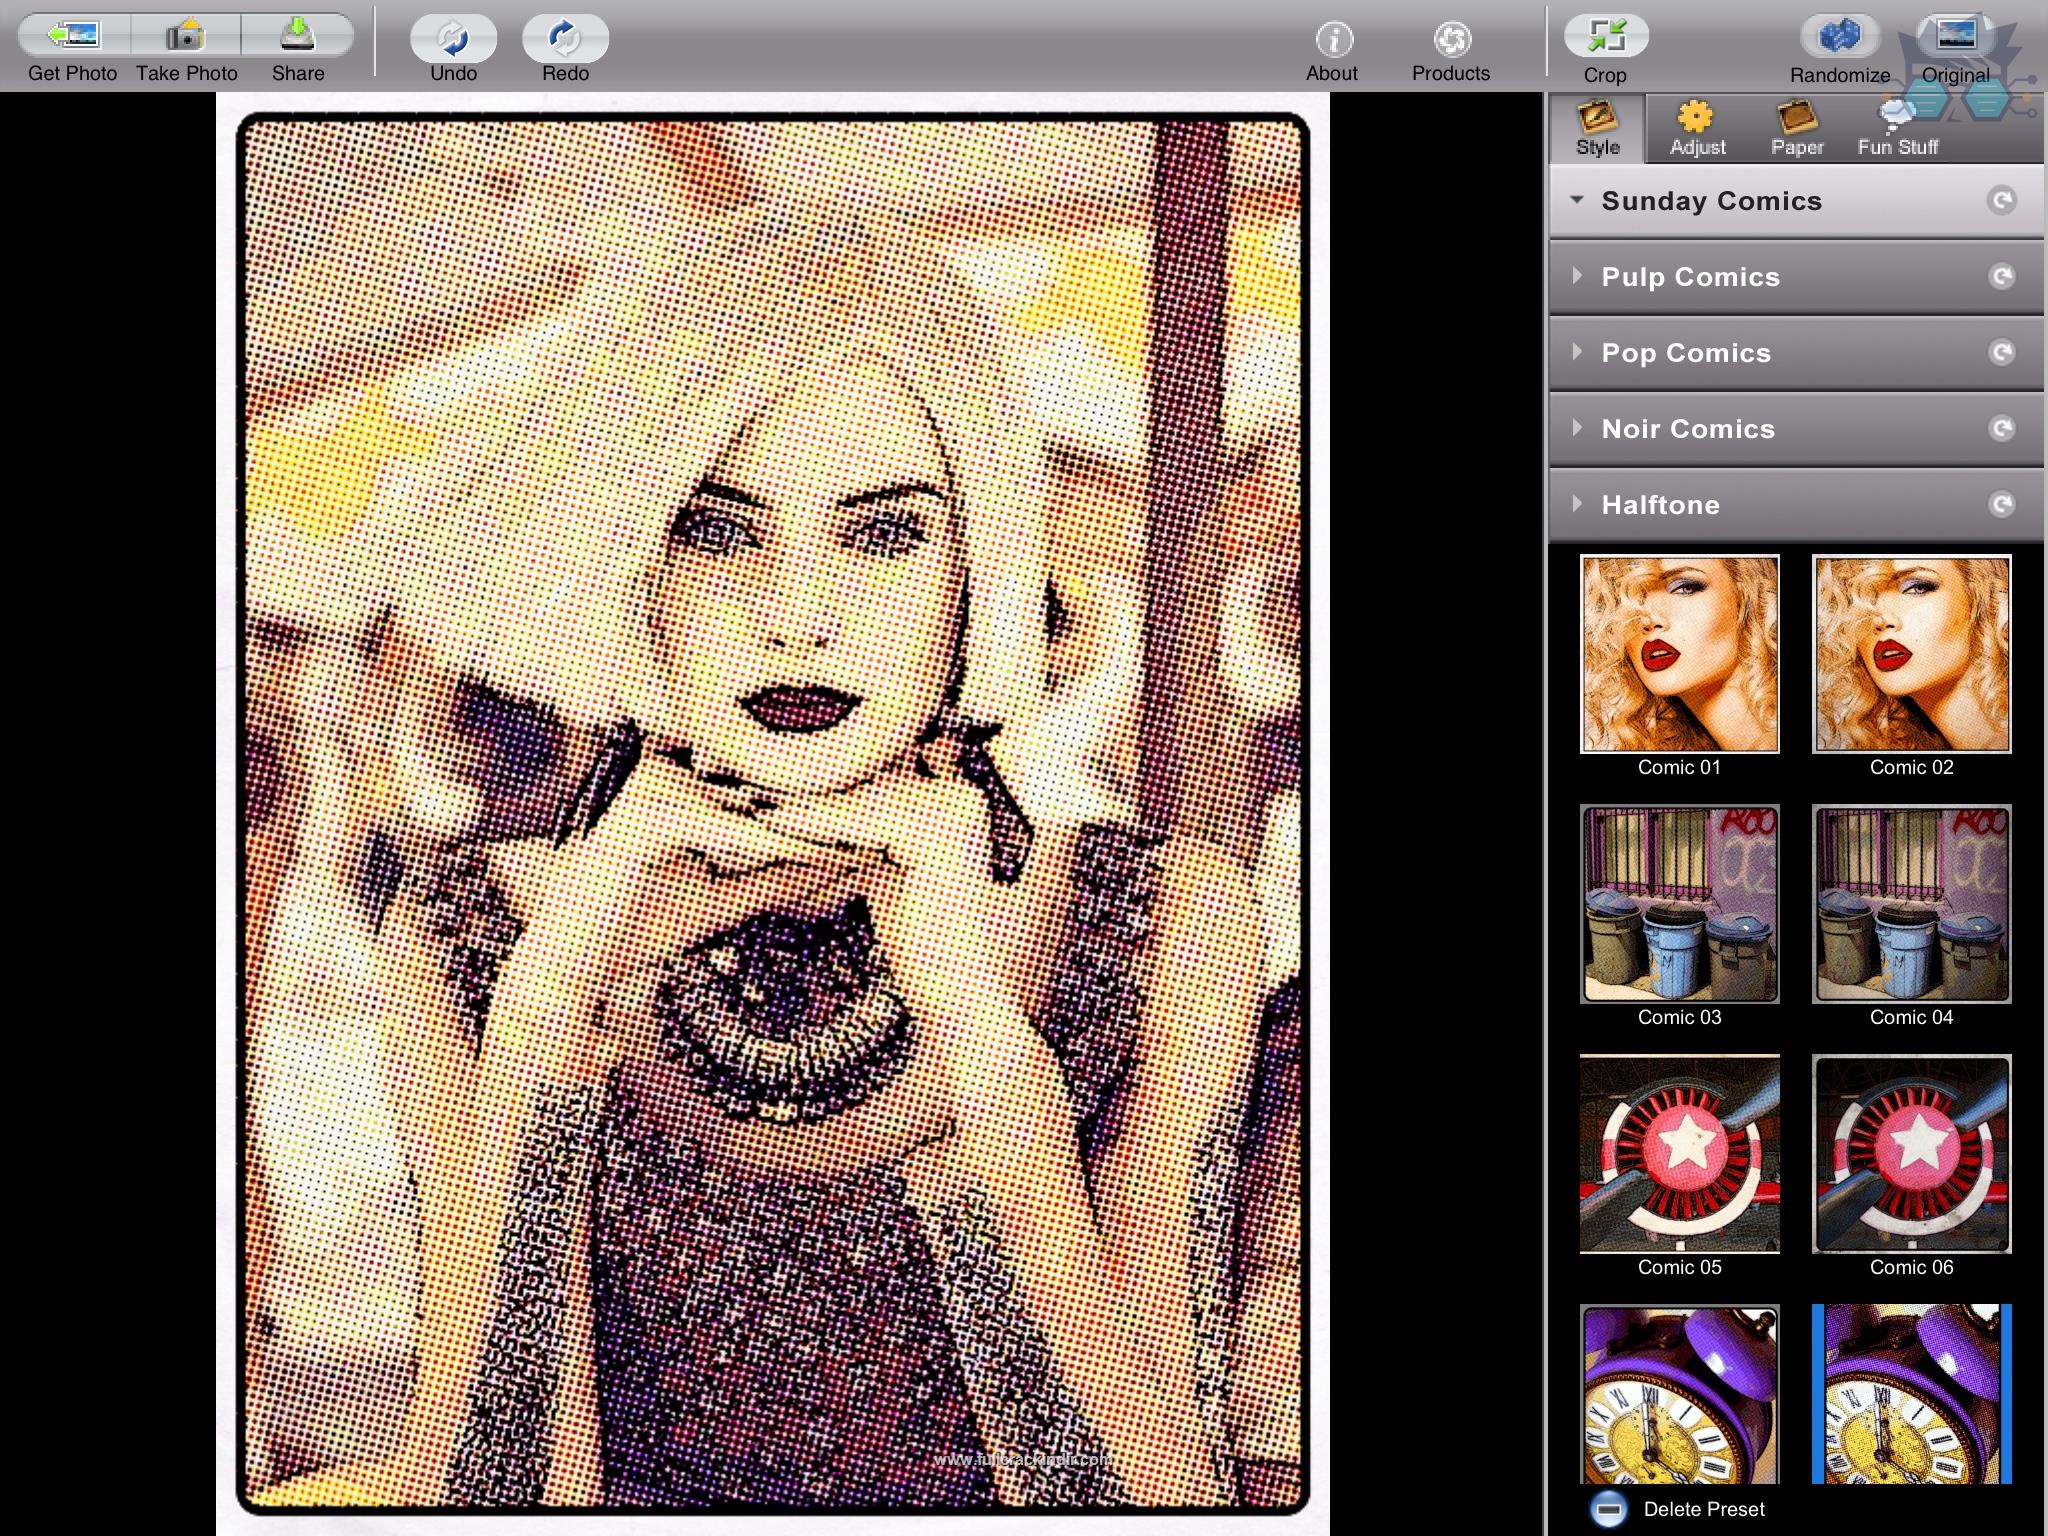Open the About info icon
The width and height of the screenshot is (2048, 1536).
click(1334, 39)
